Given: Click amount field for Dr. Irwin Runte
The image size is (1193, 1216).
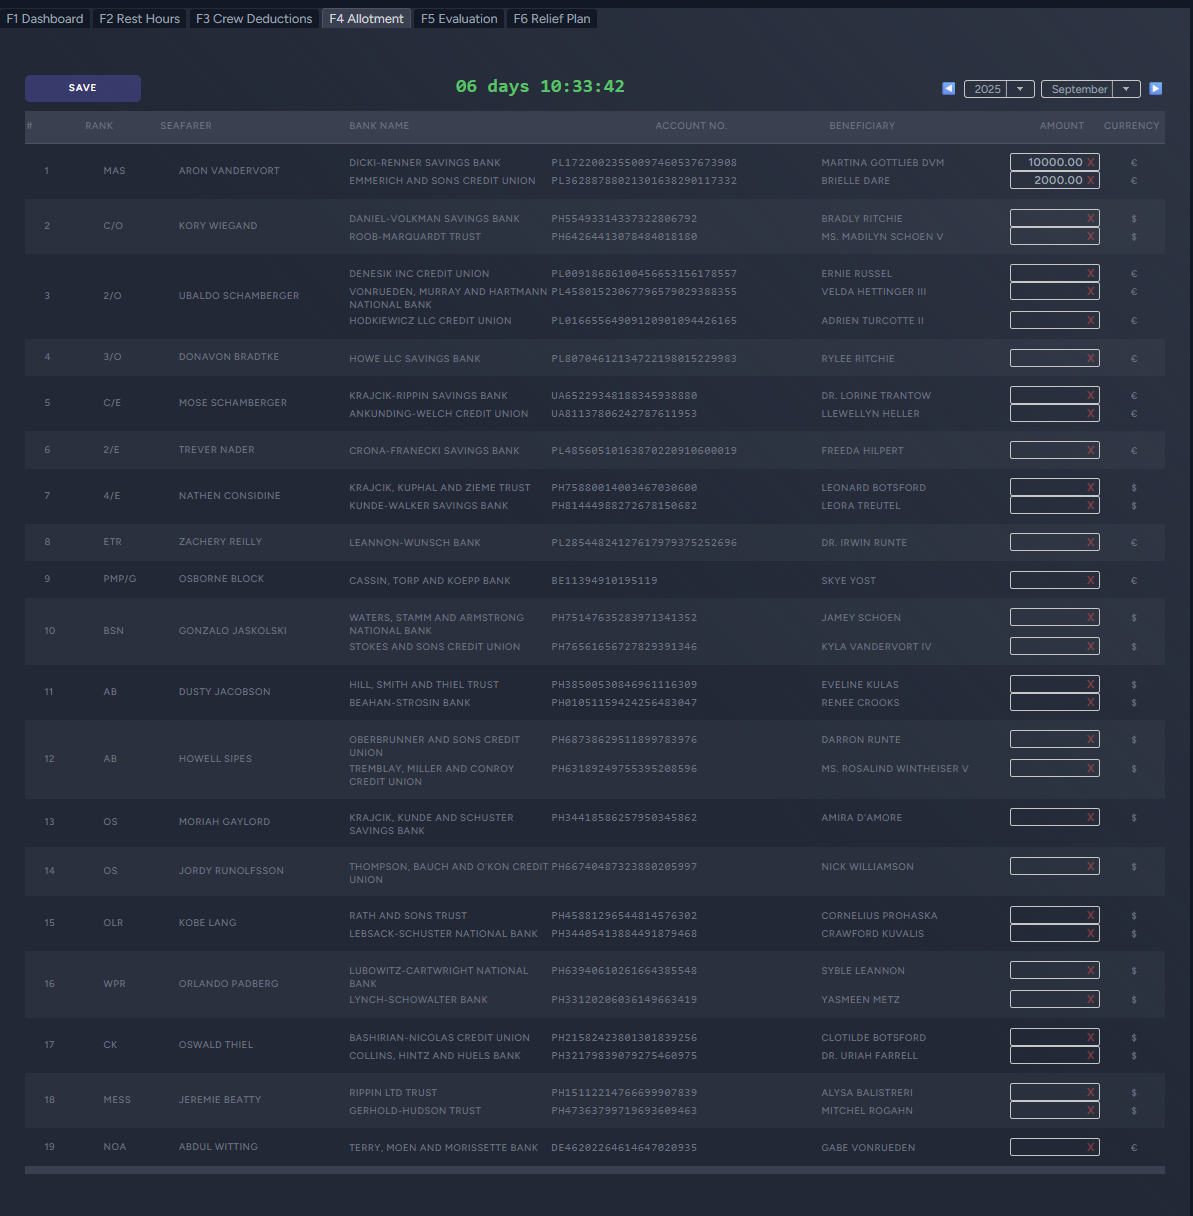Looking at the screenshot, I should coord(1047,542).
